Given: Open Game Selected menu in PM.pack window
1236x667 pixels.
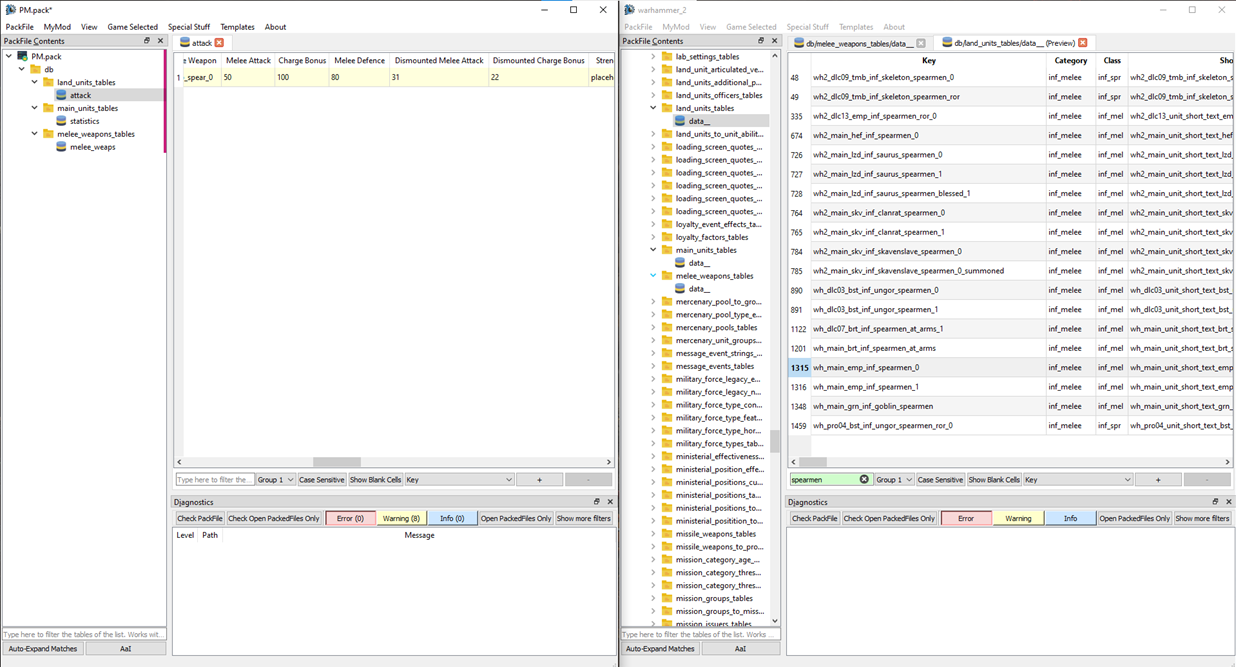Looking at the screenshot, I should point(133,27).
